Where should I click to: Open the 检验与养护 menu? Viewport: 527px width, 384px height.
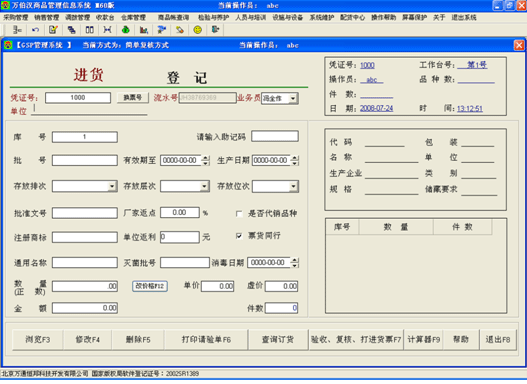click(213, 17)
